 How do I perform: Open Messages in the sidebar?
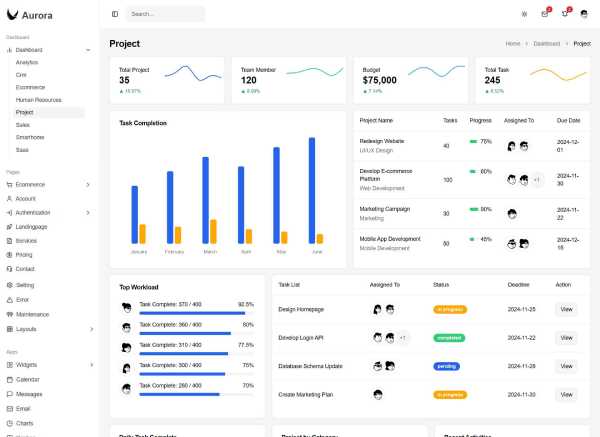[29, 394]
